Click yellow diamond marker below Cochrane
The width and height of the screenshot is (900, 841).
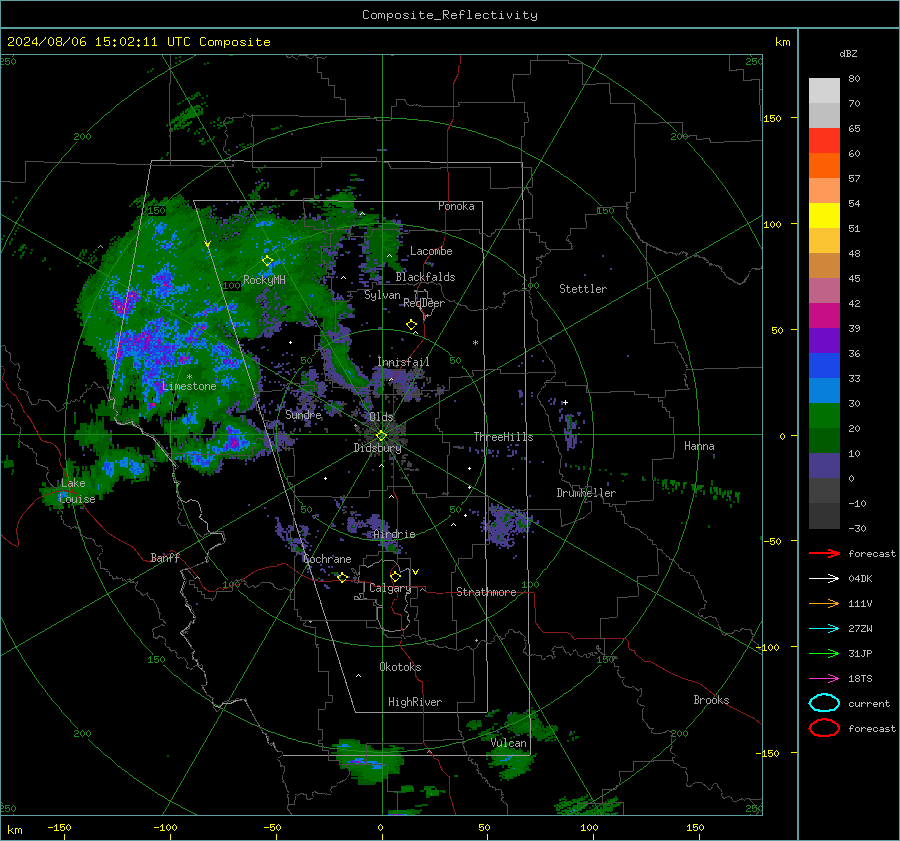point(343,578)
